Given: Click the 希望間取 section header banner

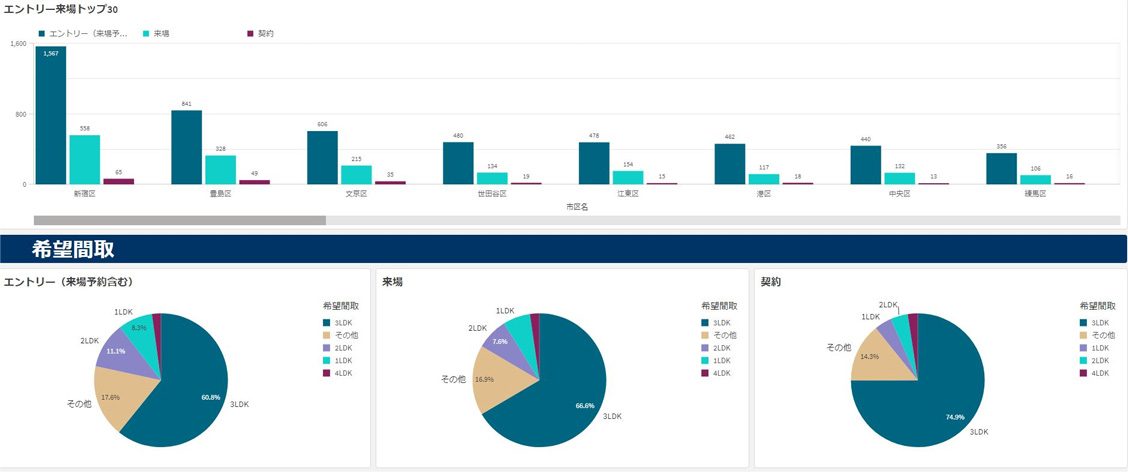Looking at the screenshot, I should [x=564, y=249].
